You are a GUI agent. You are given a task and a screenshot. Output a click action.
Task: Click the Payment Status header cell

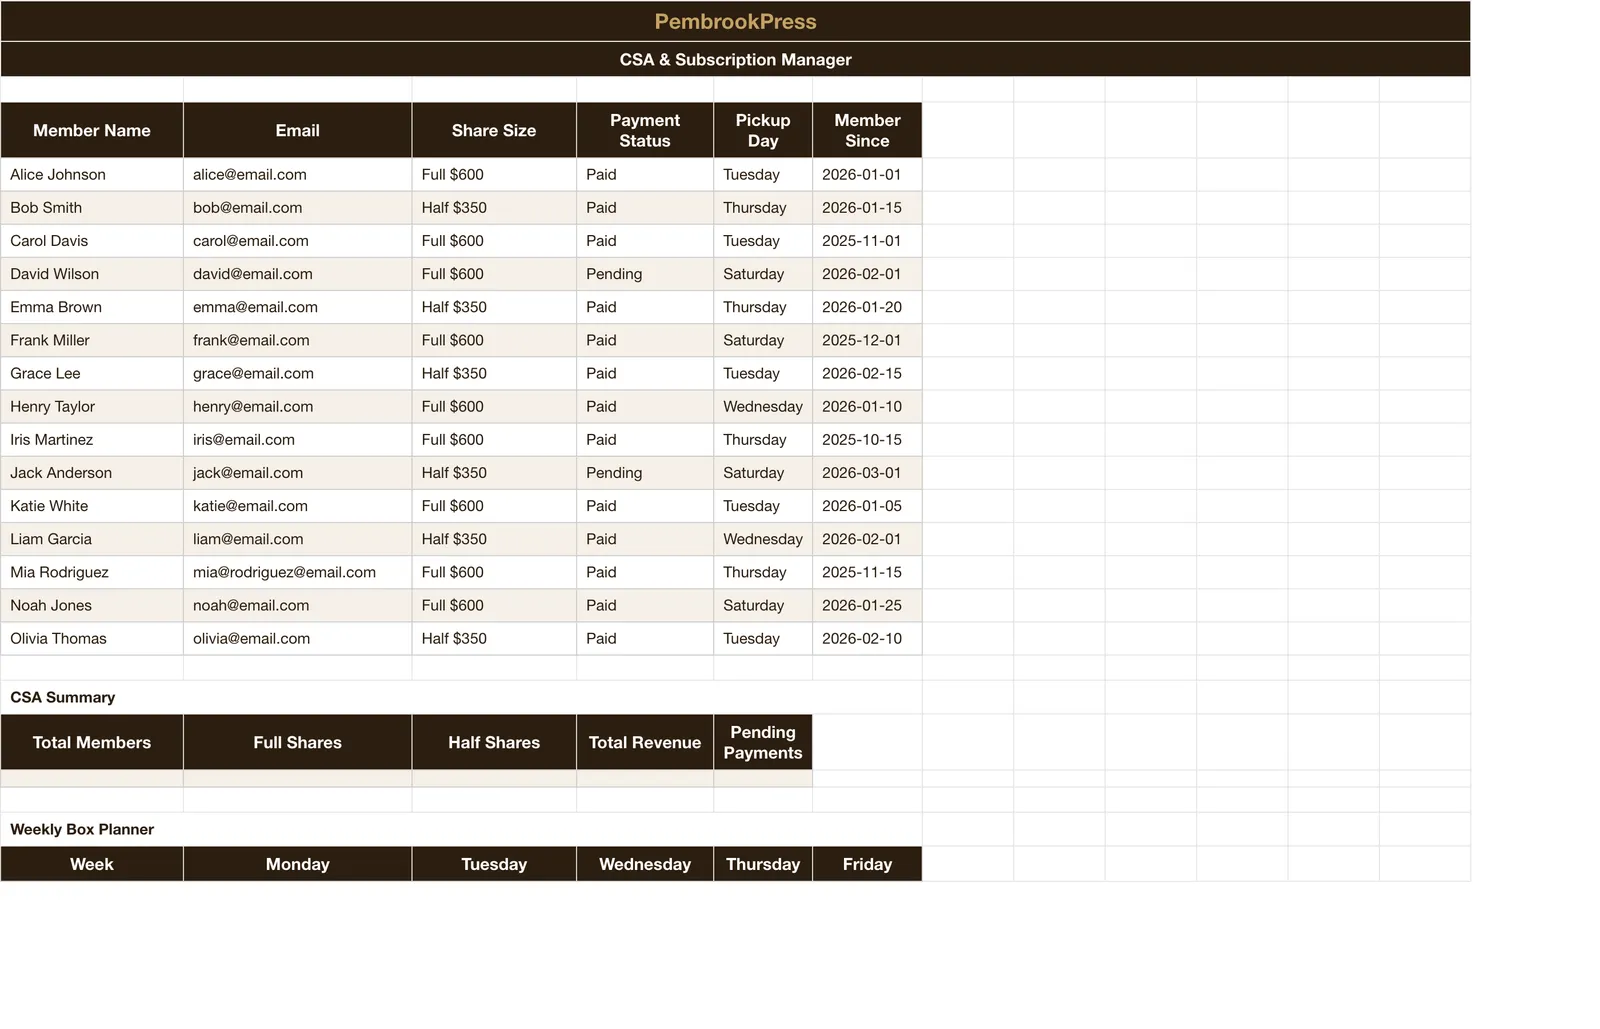645,130
